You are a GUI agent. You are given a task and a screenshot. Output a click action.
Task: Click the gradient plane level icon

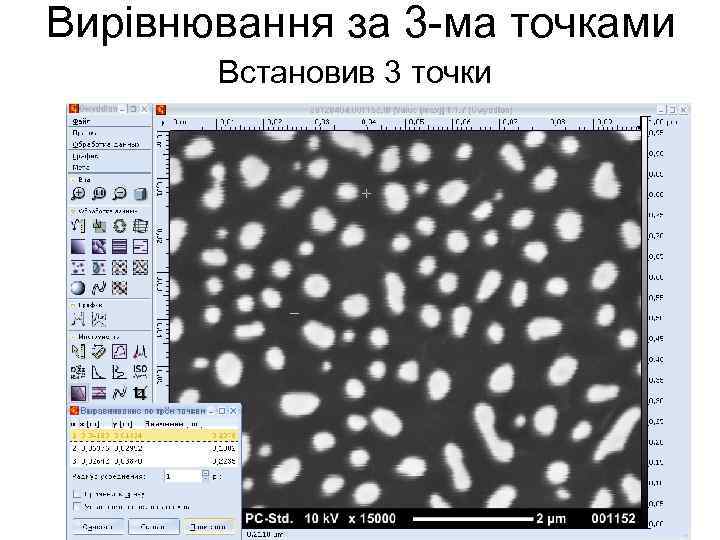pos(79,247)
